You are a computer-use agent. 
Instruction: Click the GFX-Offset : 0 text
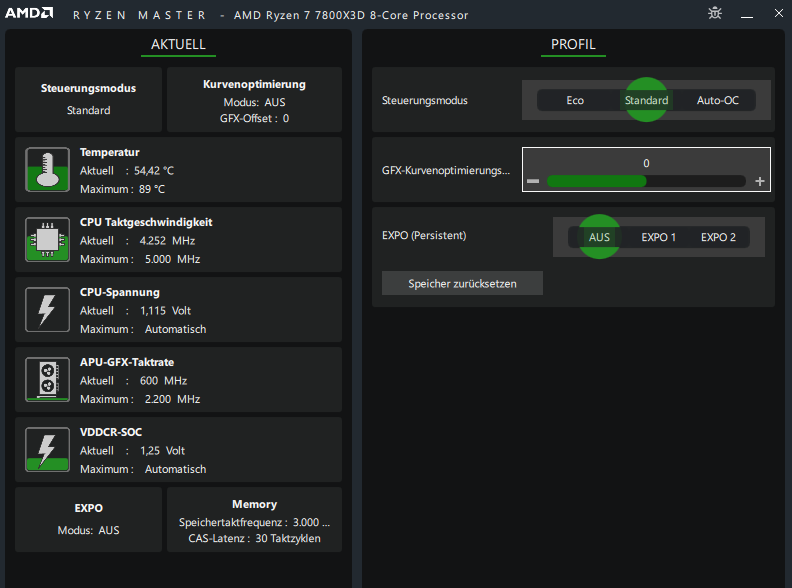tap(254, 118)
